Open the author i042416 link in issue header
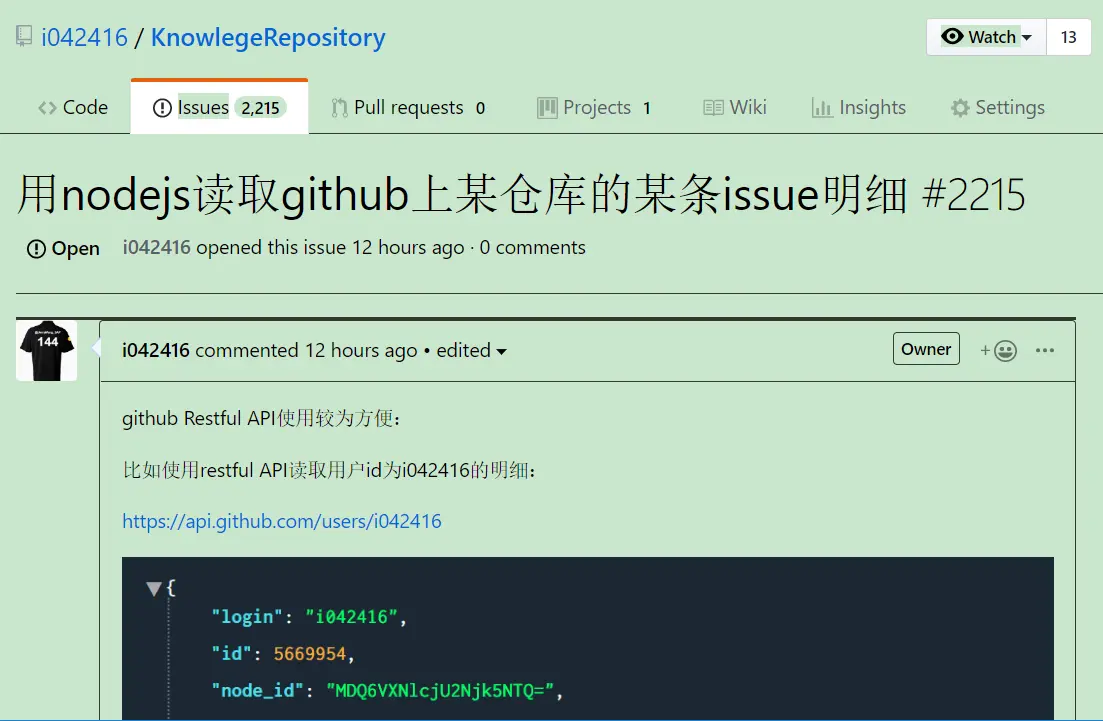Viewport: 1103px width, 721px height. pyautogui.click(x=156, y=248)
